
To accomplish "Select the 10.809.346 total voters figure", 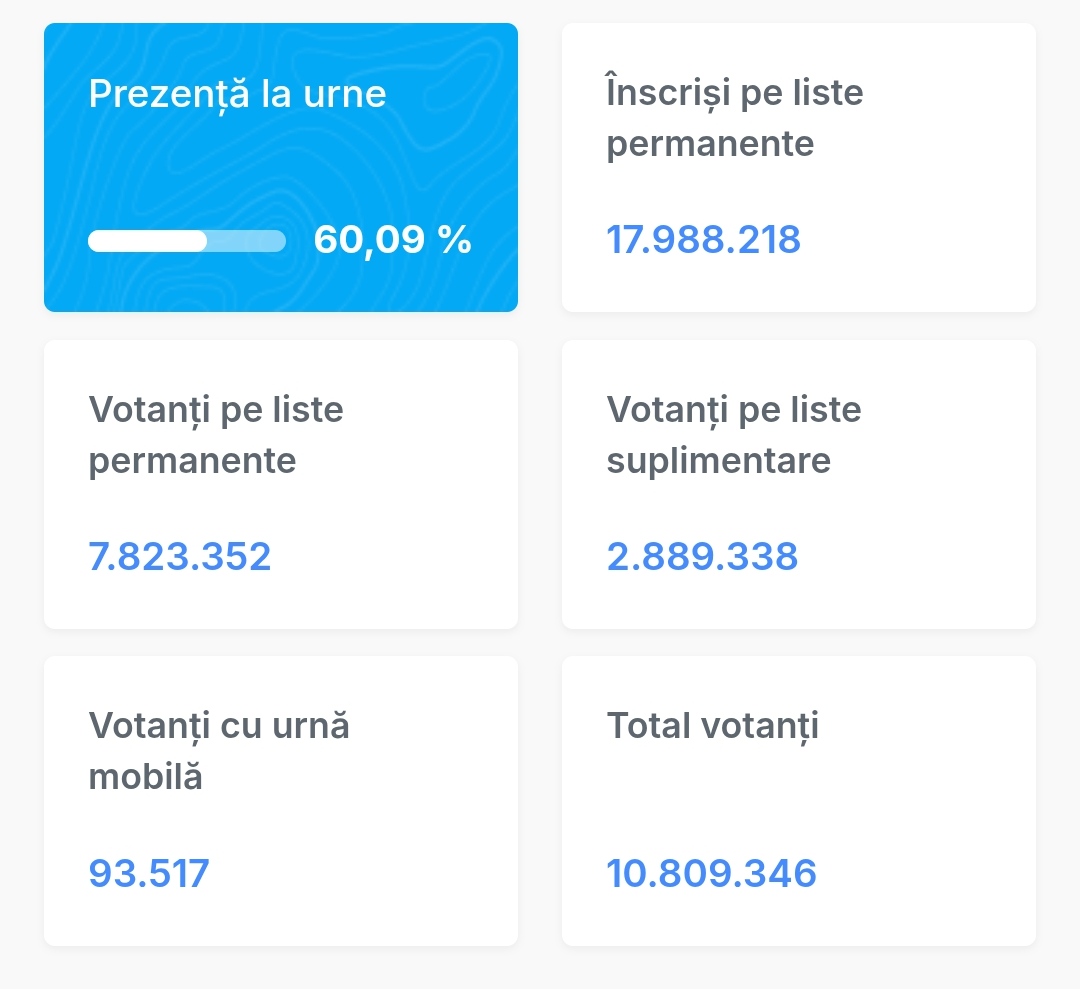I will pyautogui.click(x=711, y=873).
